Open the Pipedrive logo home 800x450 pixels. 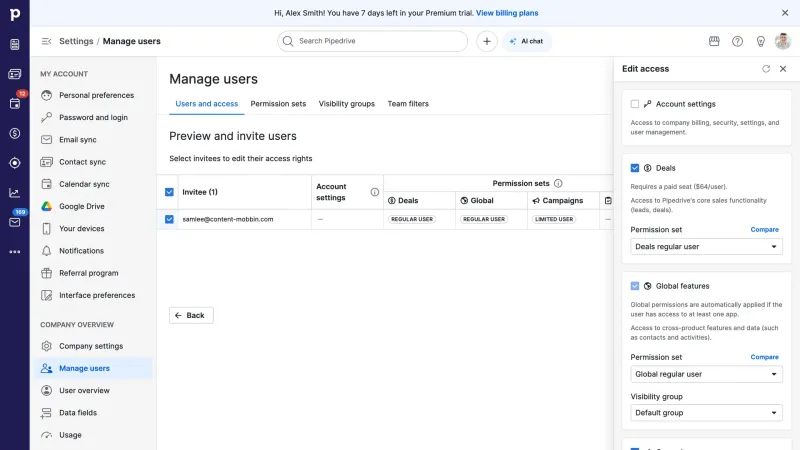point(15,14)
